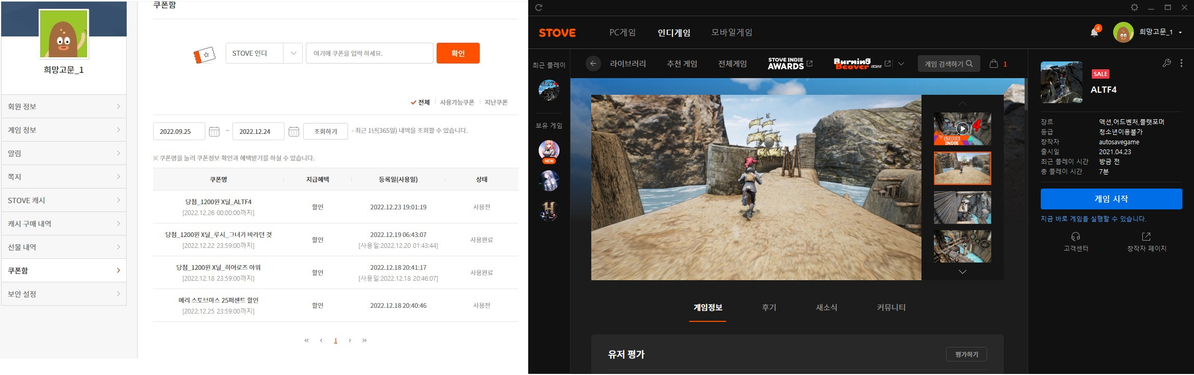Click the 게임 검색하기 search box
This screenshot has height=375, width=1194.
pos(948,64)
